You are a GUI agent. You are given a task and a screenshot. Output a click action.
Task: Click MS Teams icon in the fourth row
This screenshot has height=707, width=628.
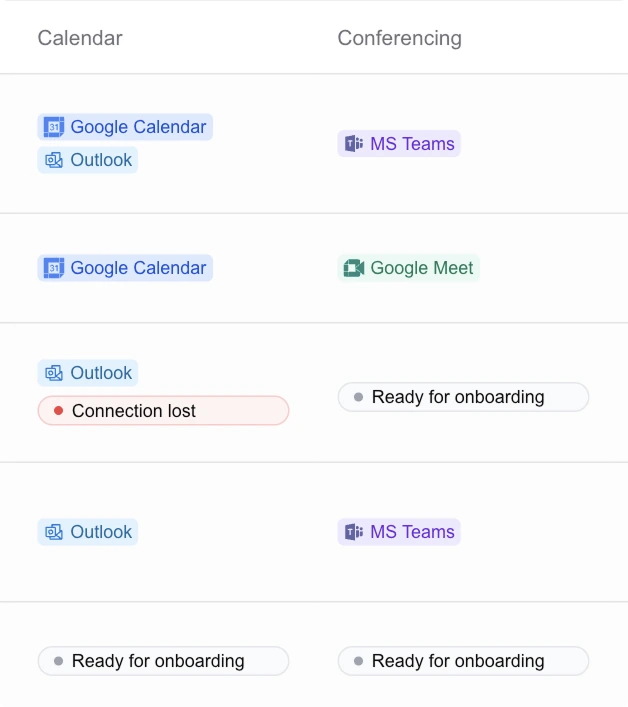[x=354, y=532]
